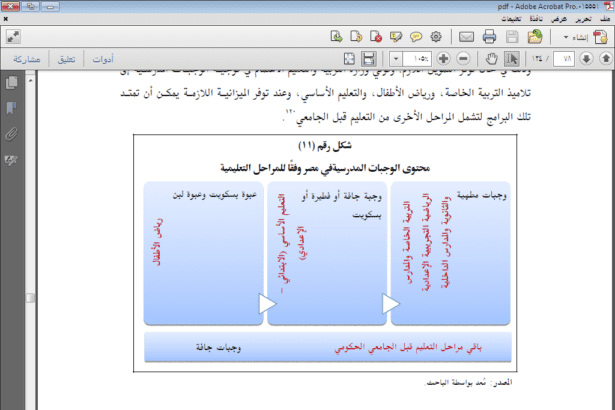Click the Save file icon
This screenshot has width=615, height=410.
[513, 37]
